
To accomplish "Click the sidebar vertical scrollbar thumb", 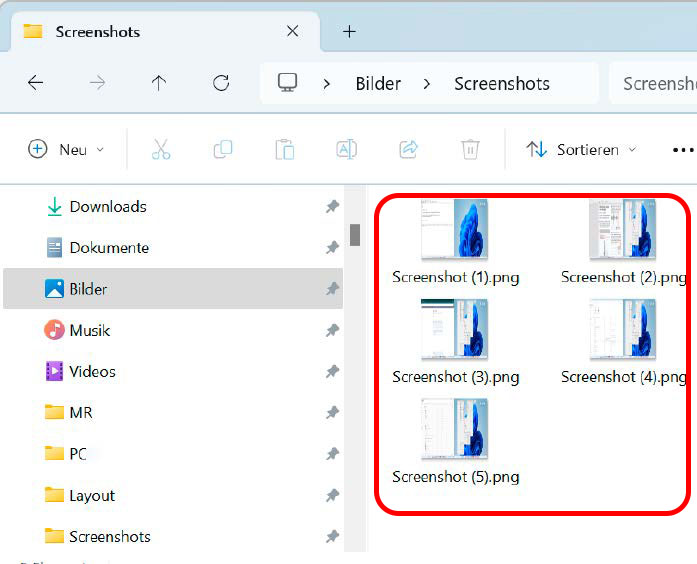I will coord(355,235).
